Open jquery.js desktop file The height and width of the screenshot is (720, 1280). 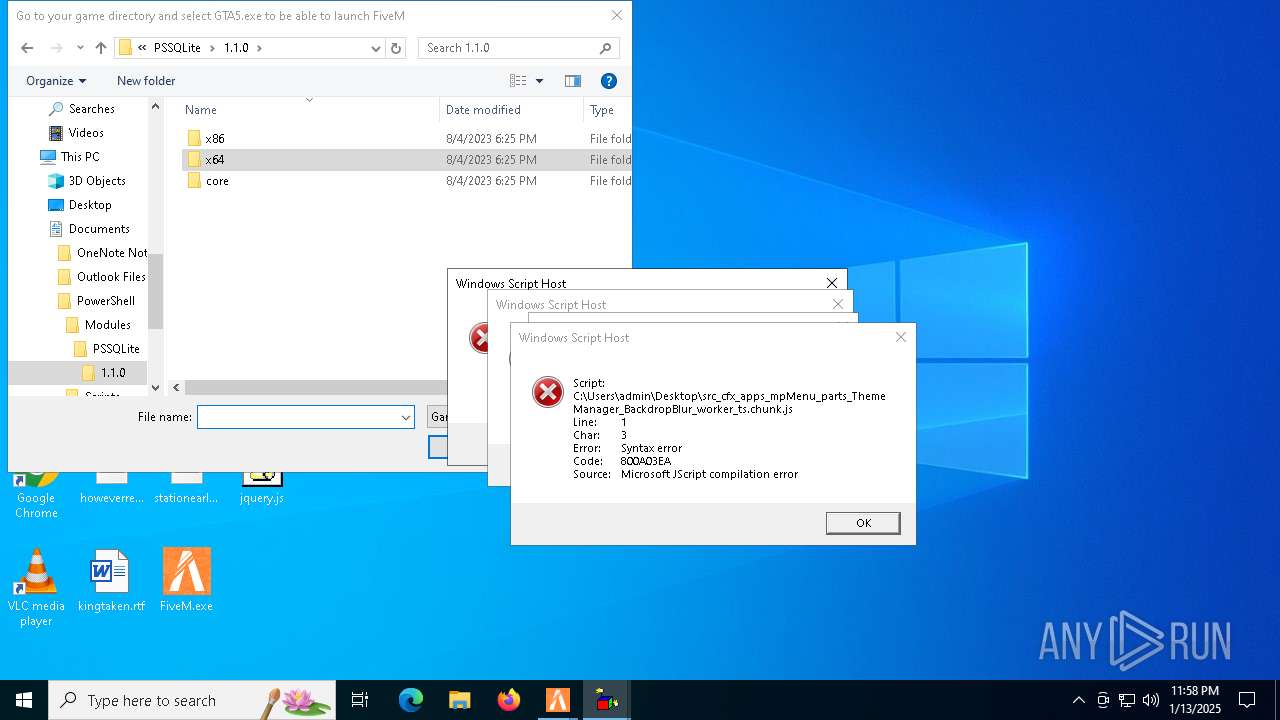click(262, 487)
